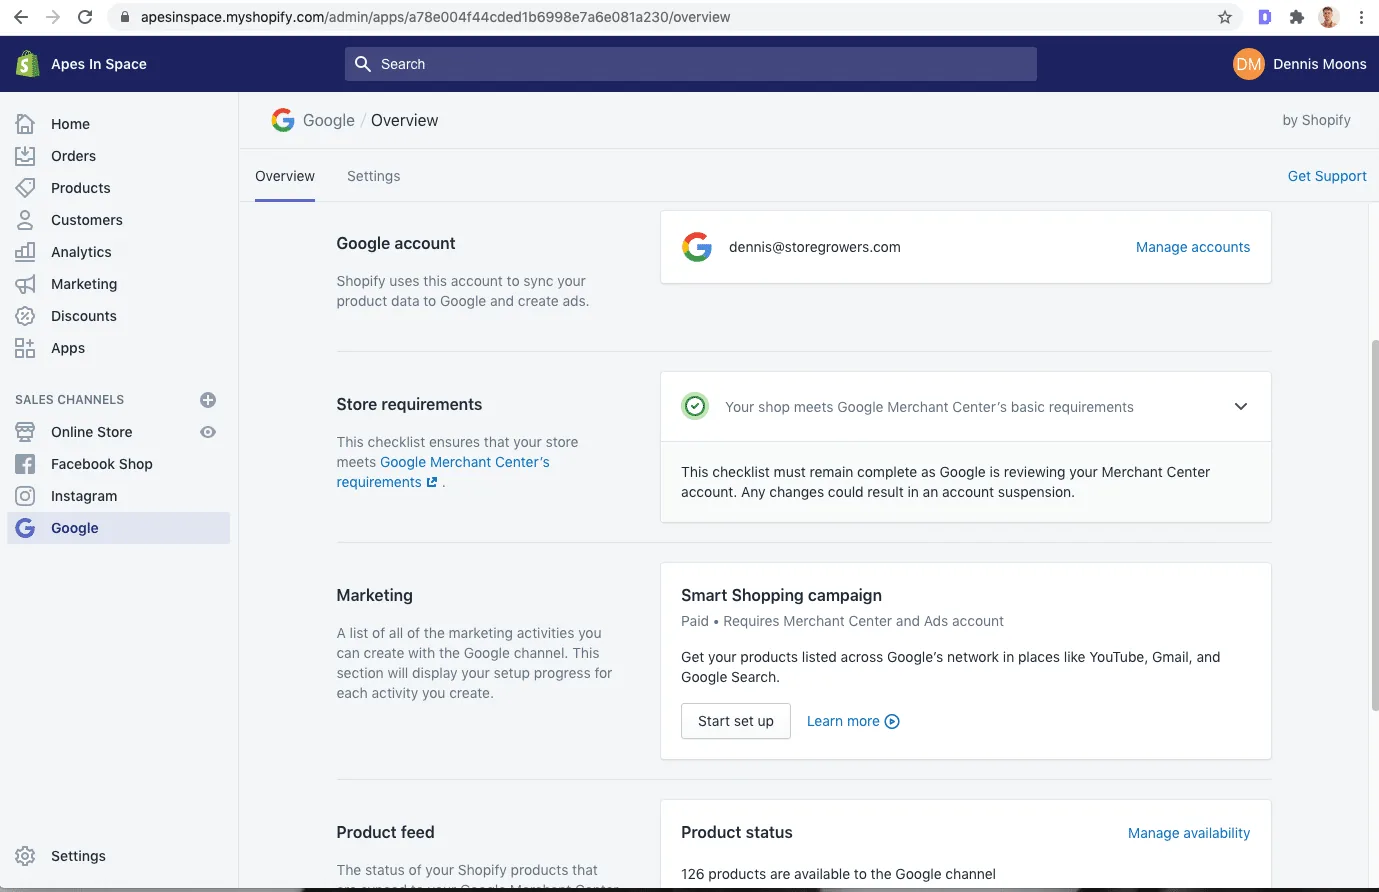Viewport: 1379px width, 892px height.
Task: Select Products in the sidebar
Action: 80,187
